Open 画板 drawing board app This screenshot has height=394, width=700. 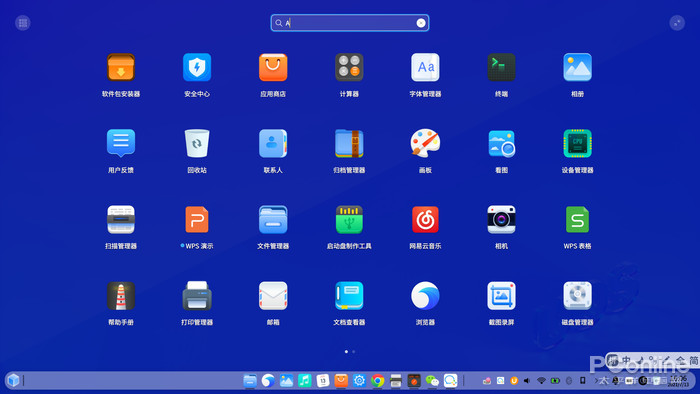coord(425,143)
